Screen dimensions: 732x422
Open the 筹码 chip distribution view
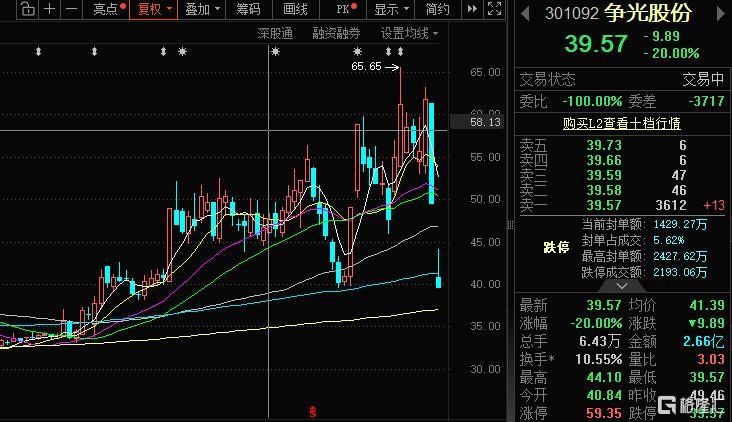(x=247, y=9)
